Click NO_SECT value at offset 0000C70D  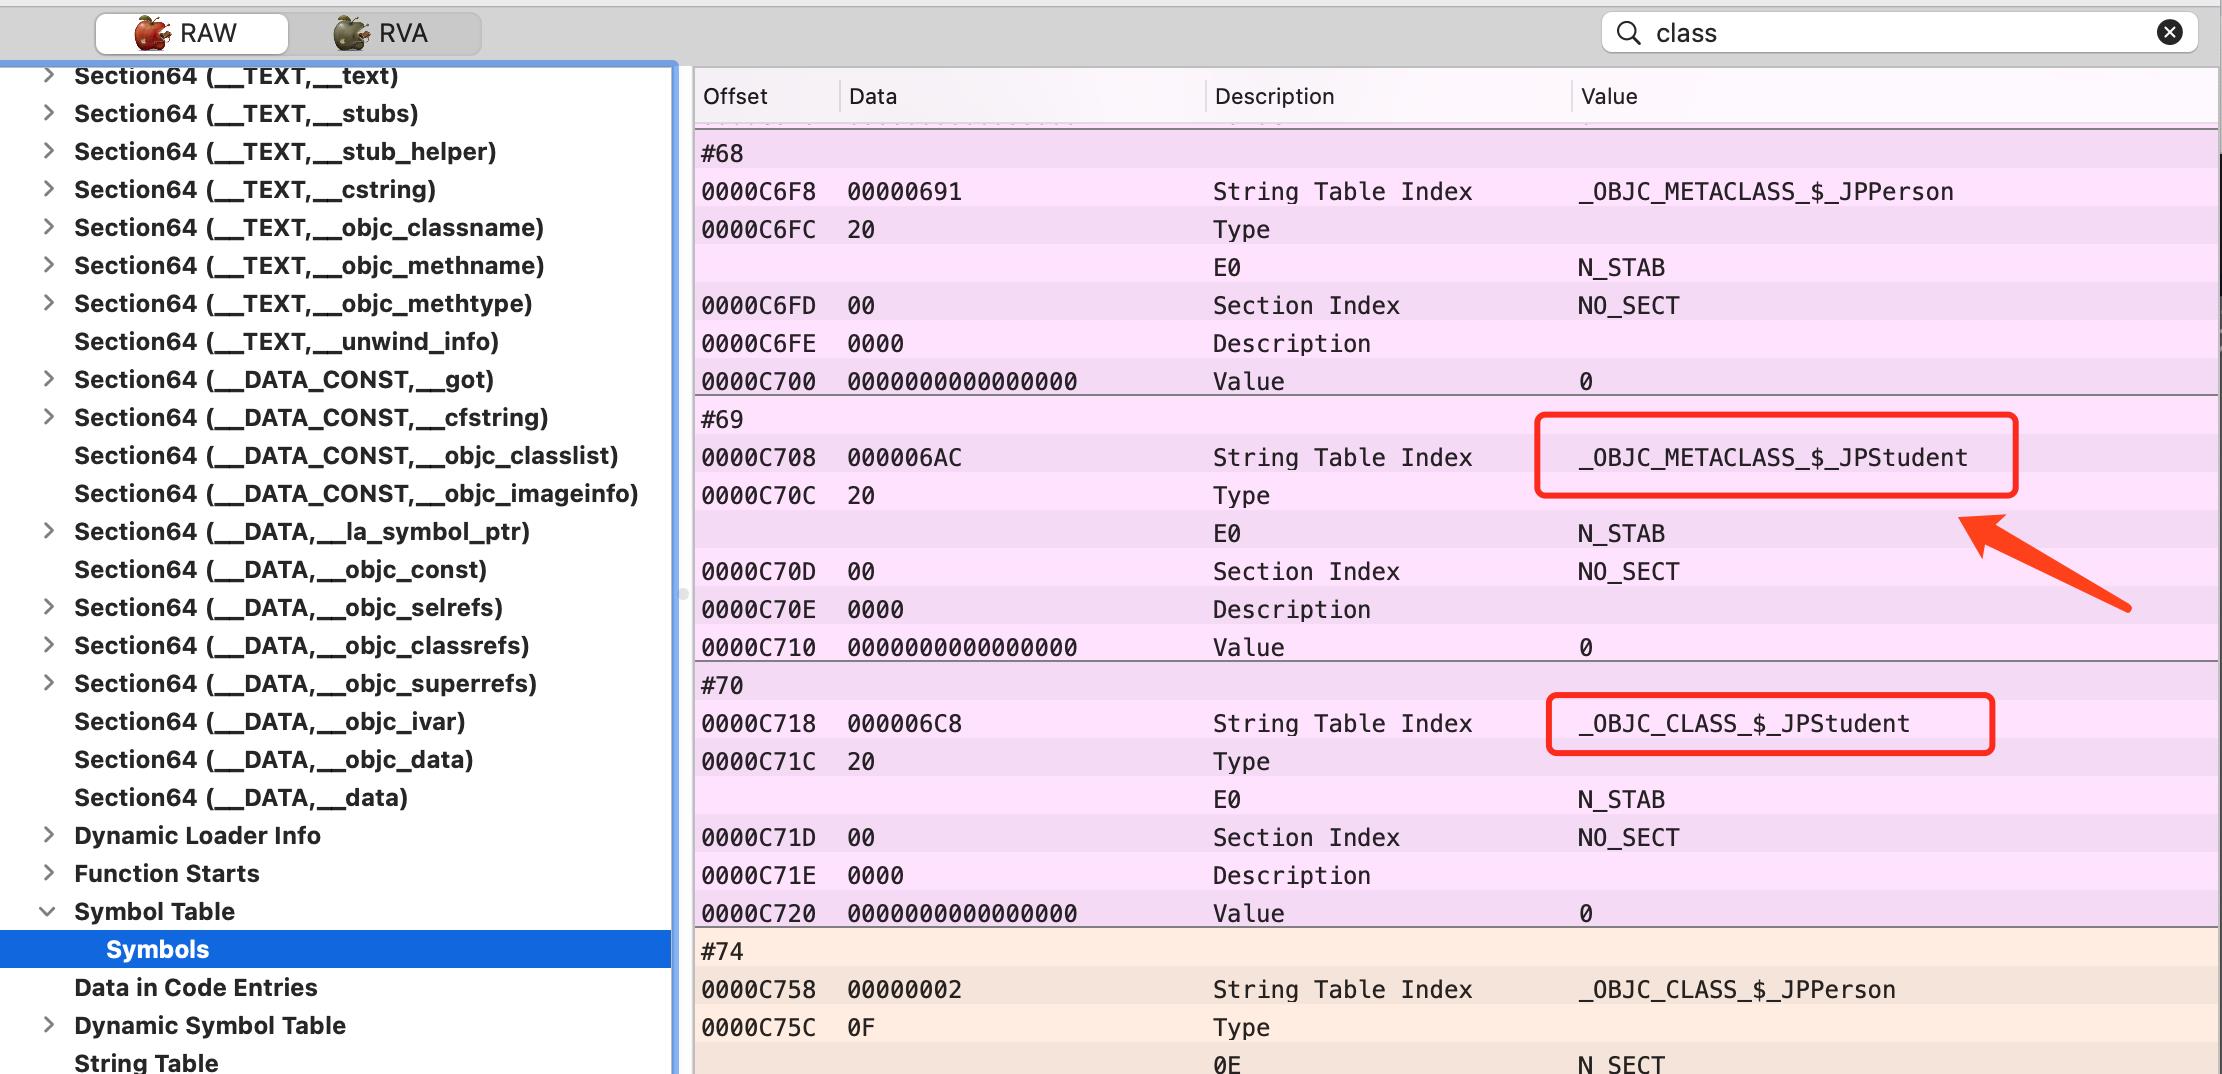pyautogui.click(x=1628, y=571)
